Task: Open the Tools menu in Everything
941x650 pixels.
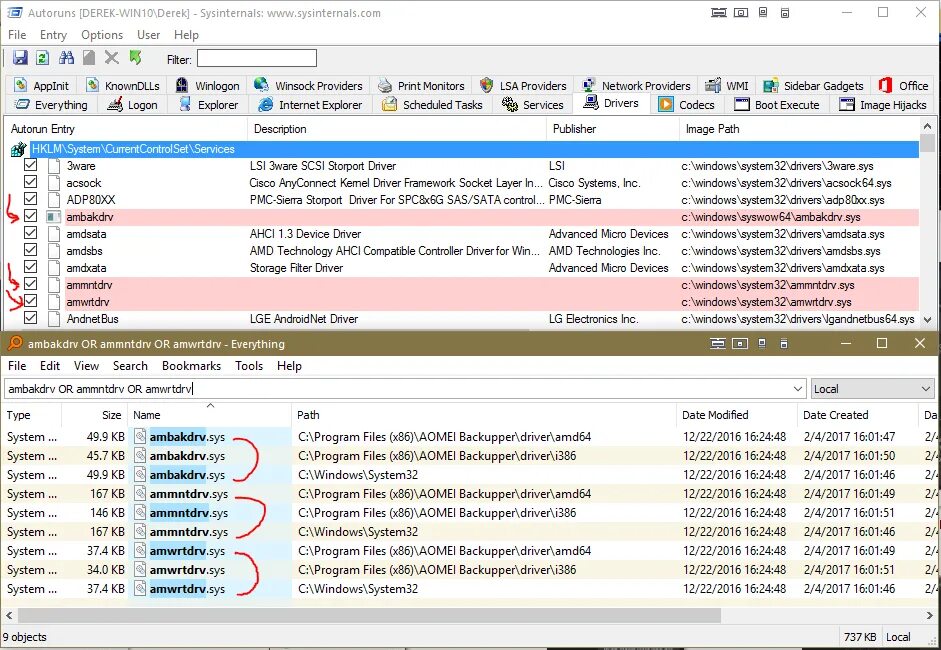Action: tap(248, 366)
